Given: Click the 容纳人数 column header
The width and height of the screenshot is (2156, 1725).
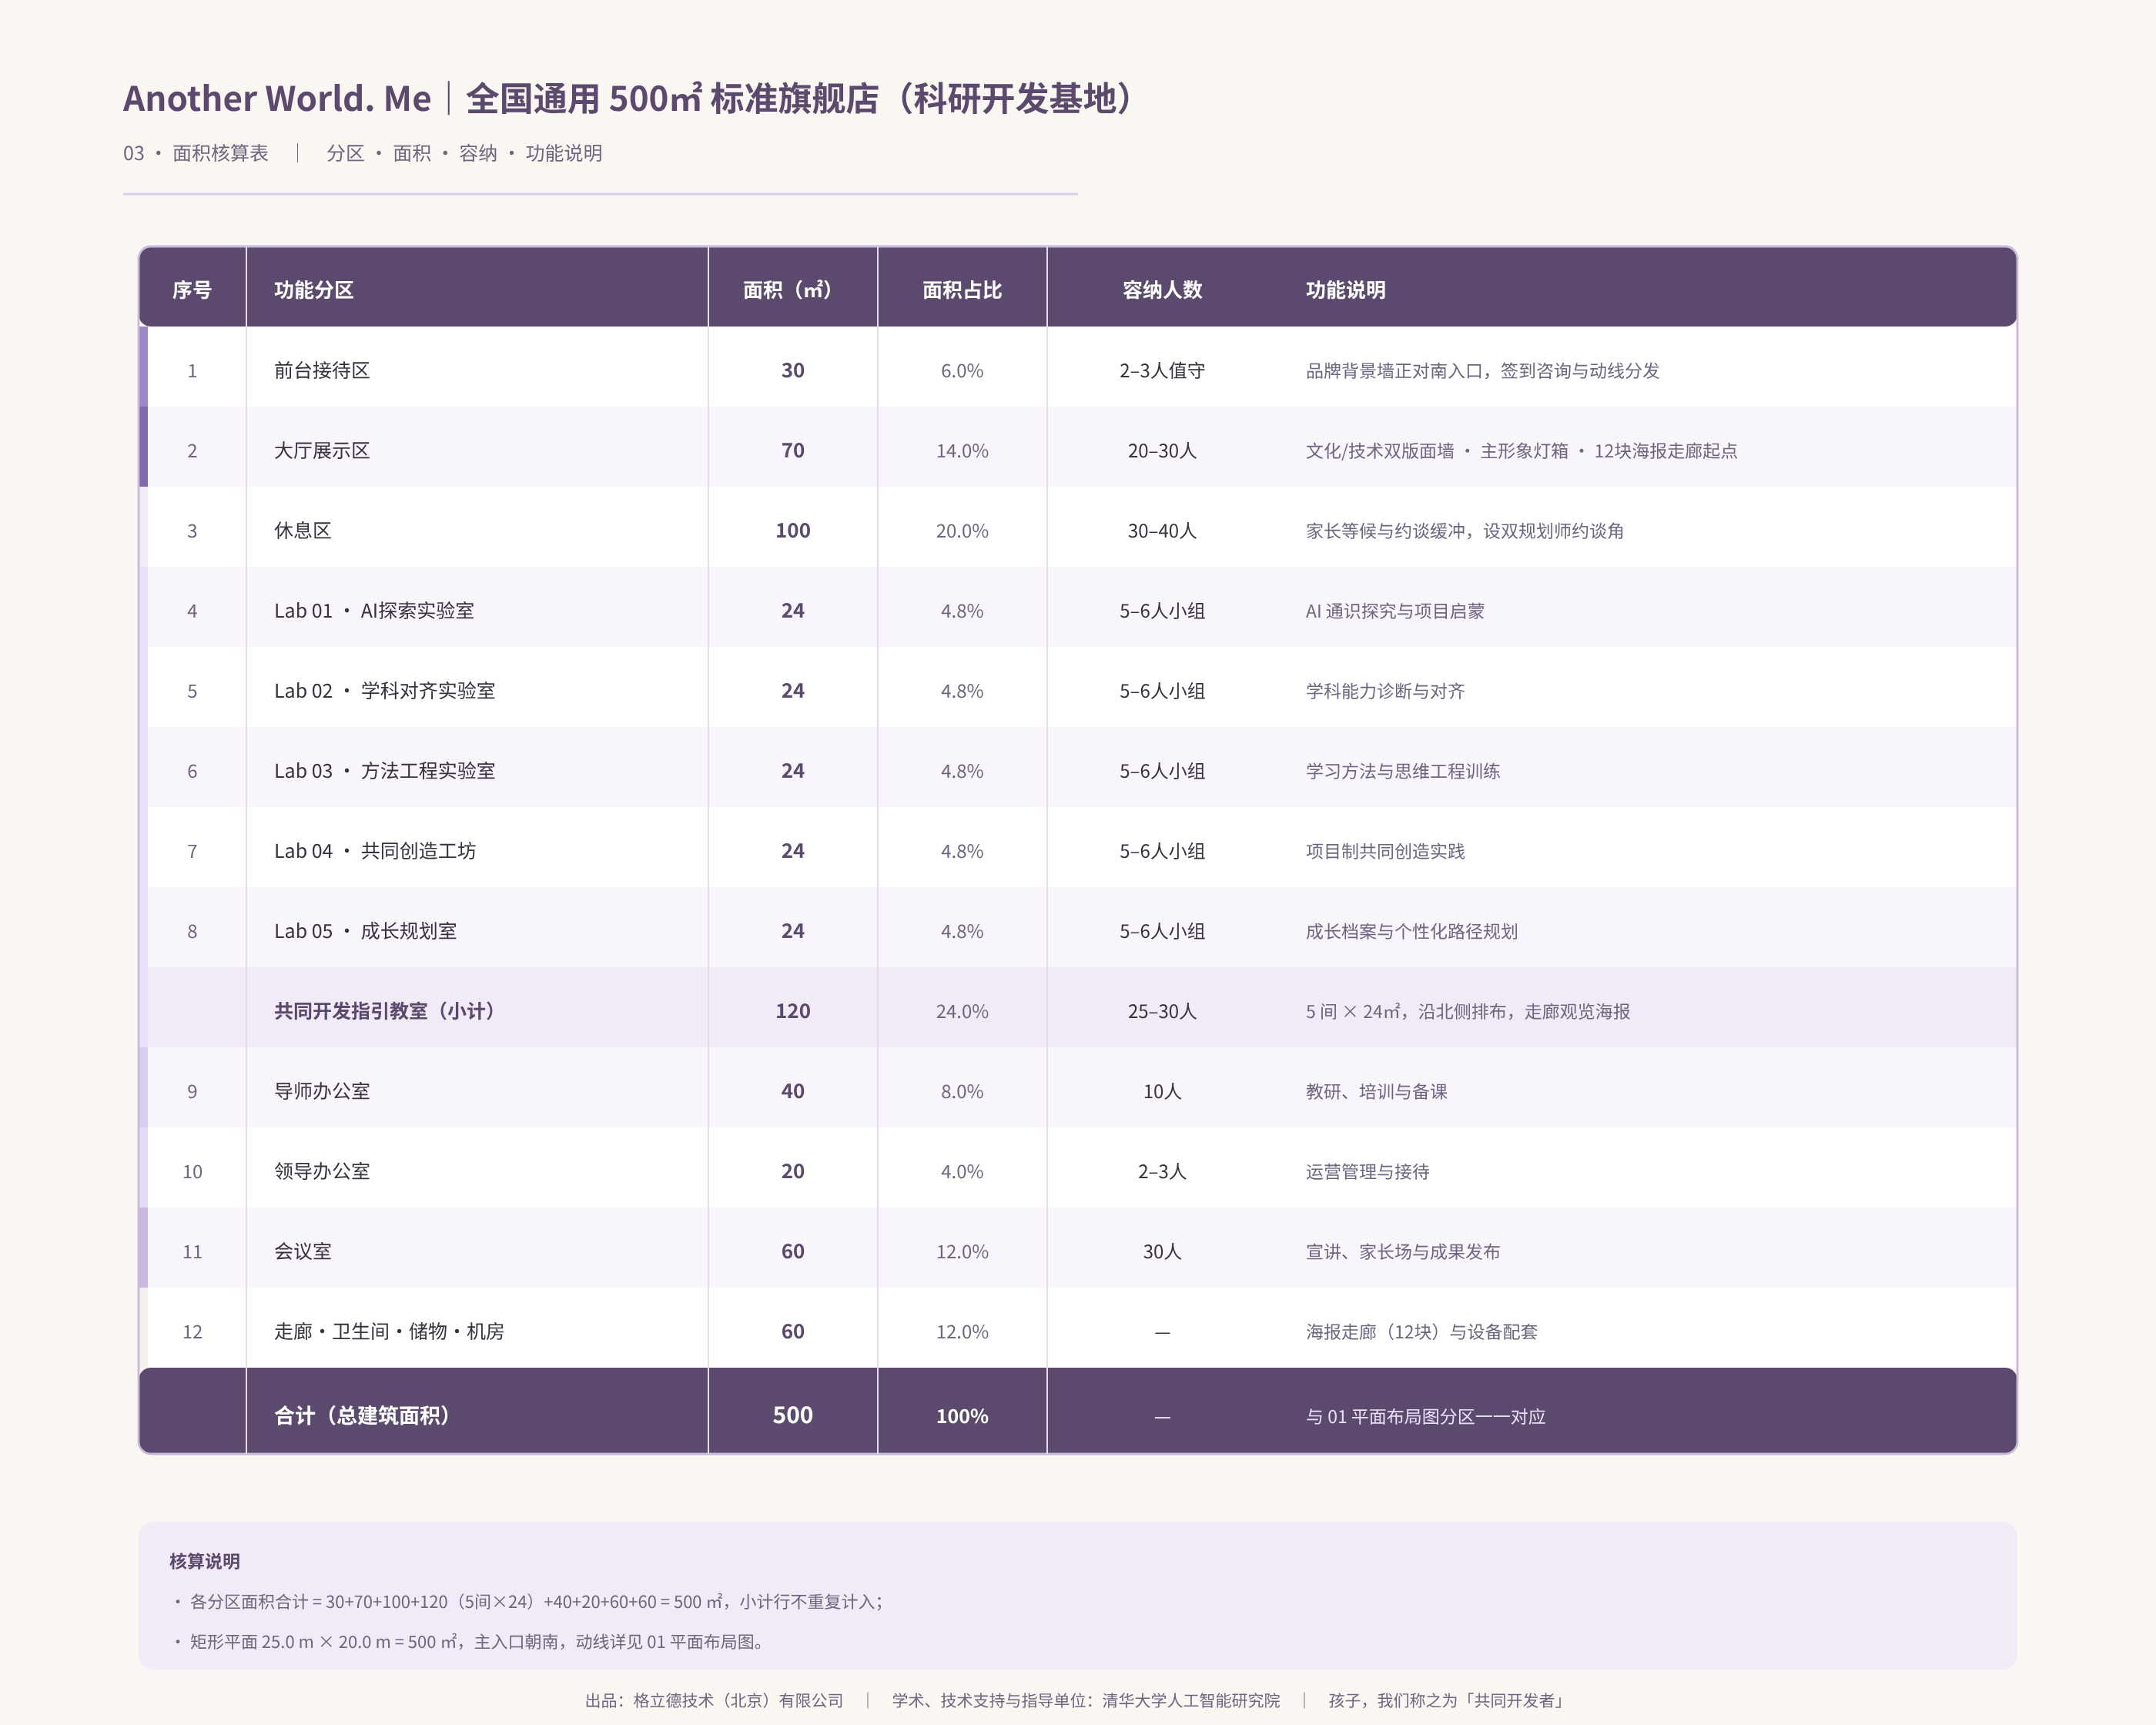Looking at the screenshot, I should click(x=1162, y=290).
